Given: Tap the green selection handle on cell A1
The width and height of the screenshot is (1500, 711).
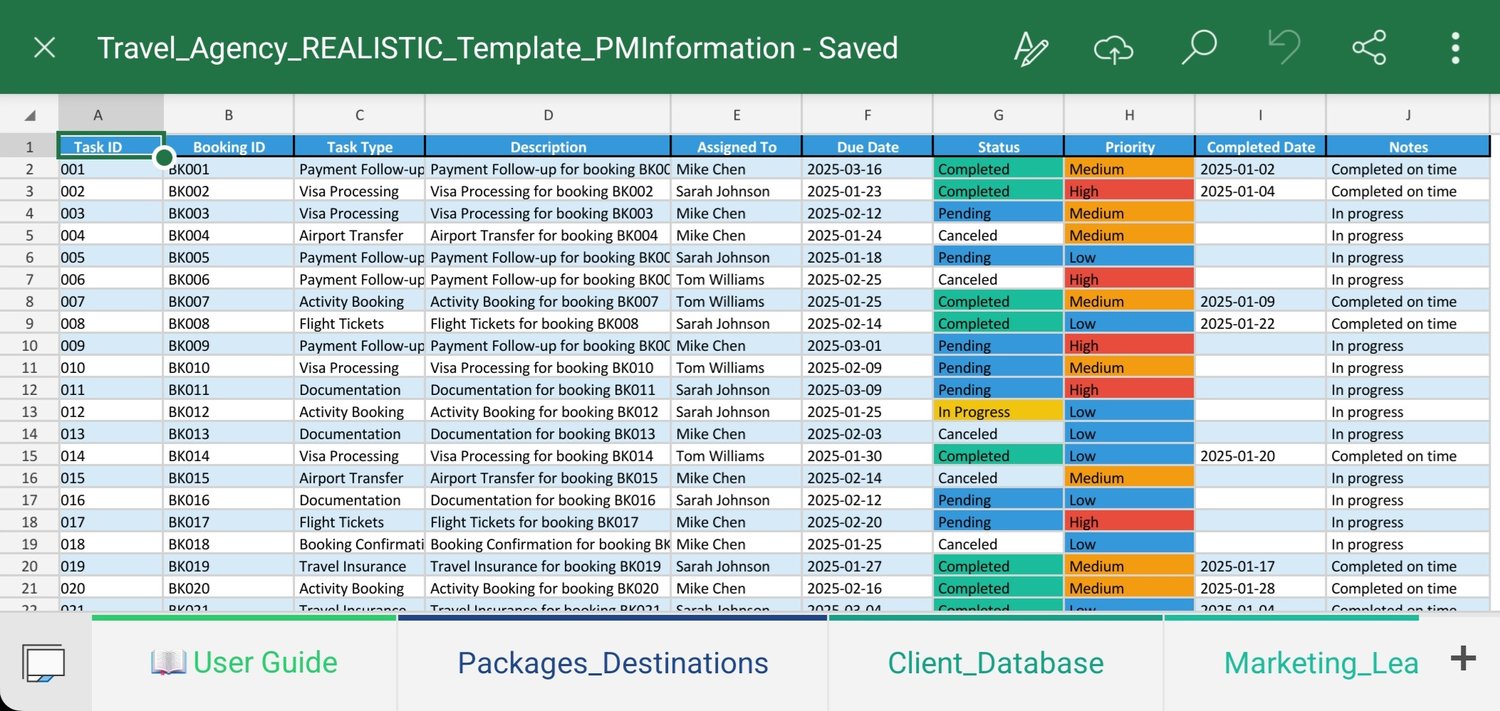Looking at the screenshot, I should coord(164,157).
